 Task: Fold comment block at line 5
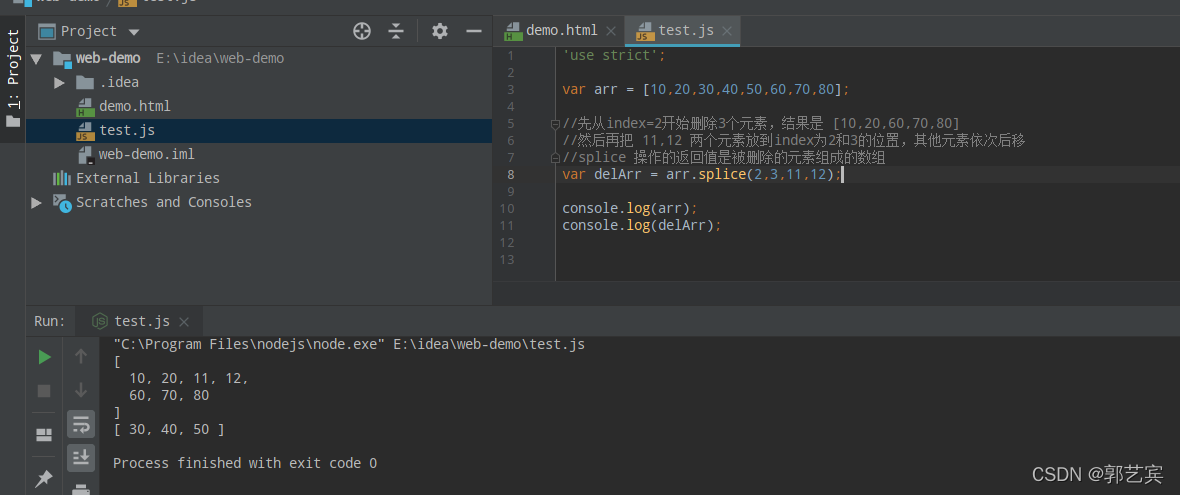pyautogui.click(x=555, y=123)
